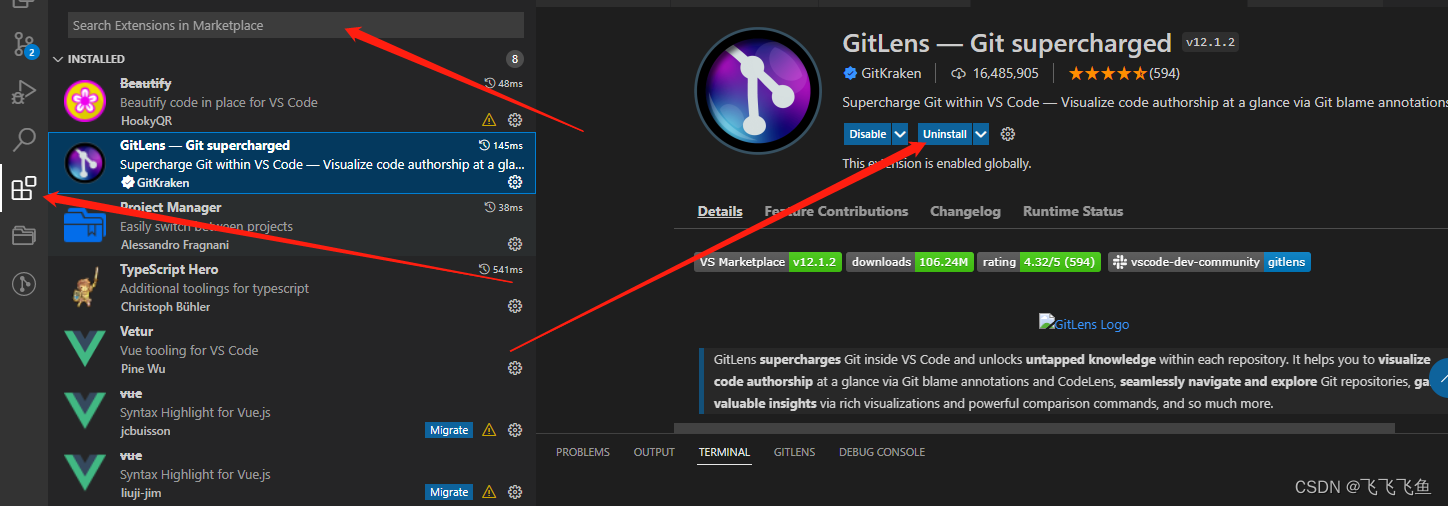Screen dimensions: 1448x506
Task: Click the 38ms activation time on Project Manager
Action: 503,208
